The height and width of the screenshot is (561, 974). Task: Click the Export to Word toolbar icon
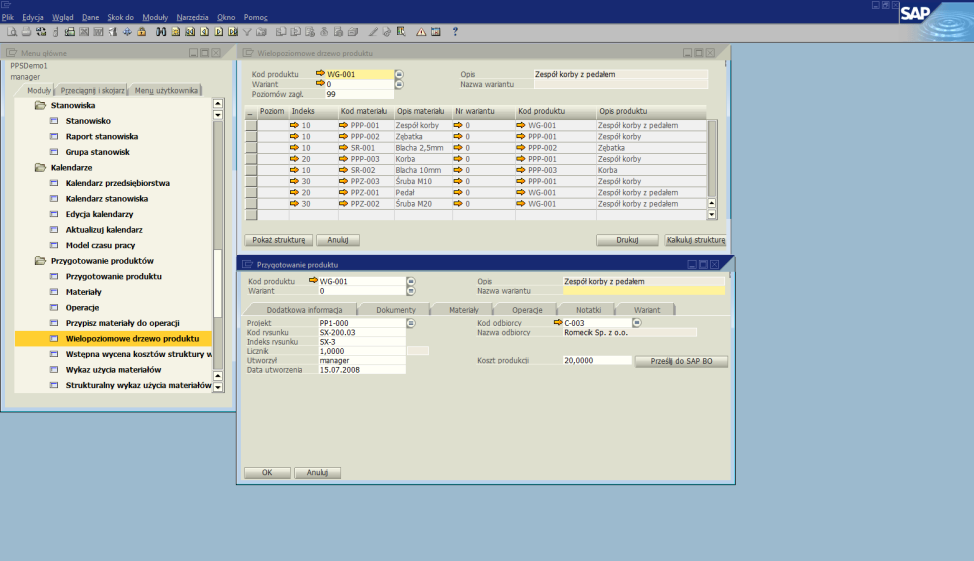(98, 32)
